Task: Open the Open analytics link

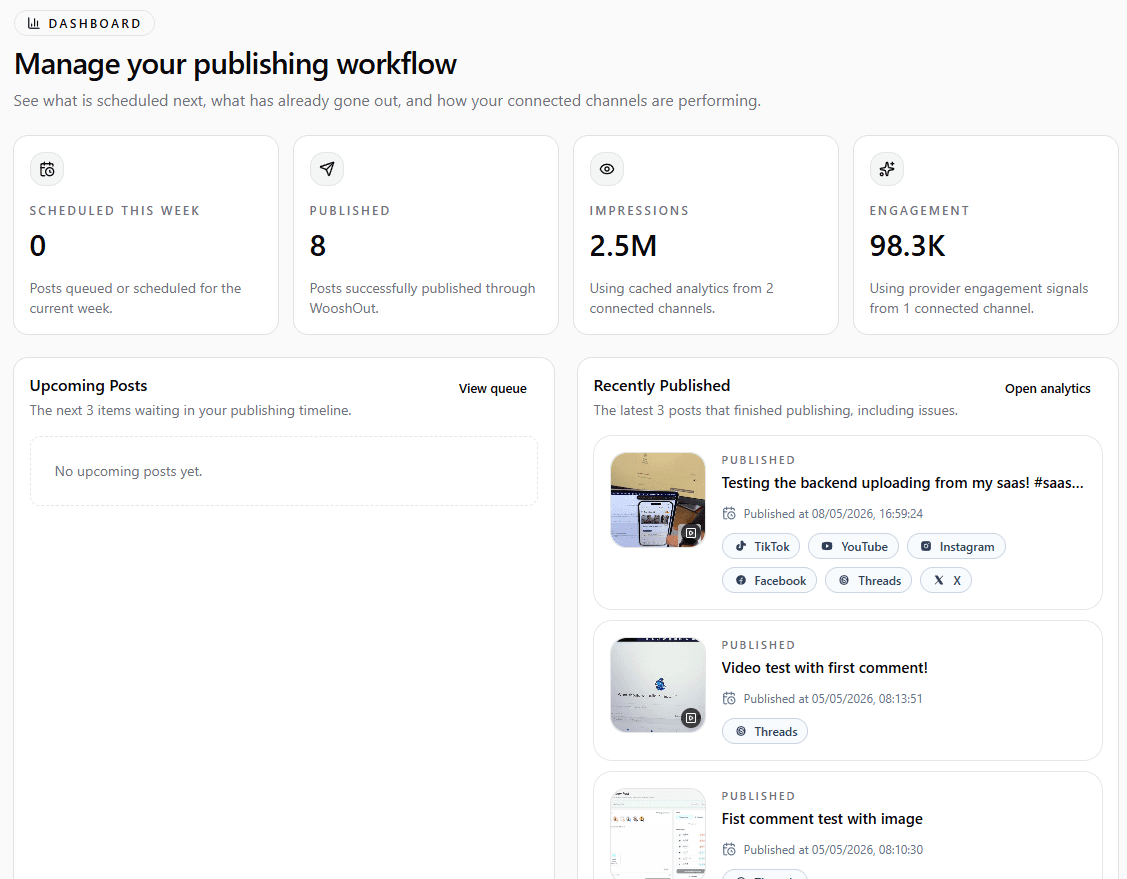Action: tap(1047, 388)
